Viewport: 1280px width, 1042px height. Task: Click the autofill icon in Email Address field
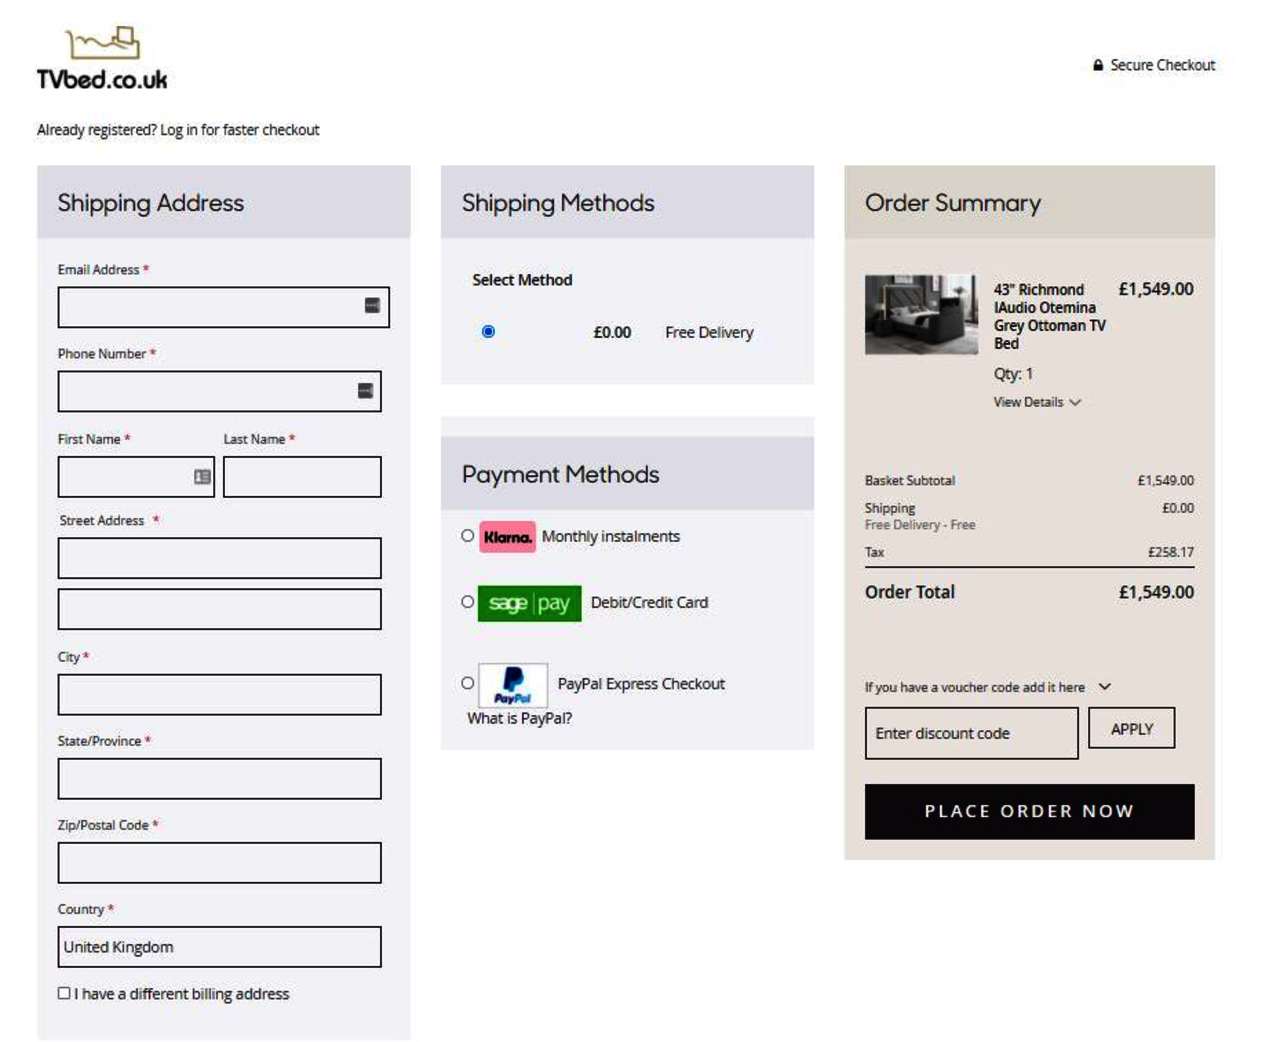coord(372,306)
